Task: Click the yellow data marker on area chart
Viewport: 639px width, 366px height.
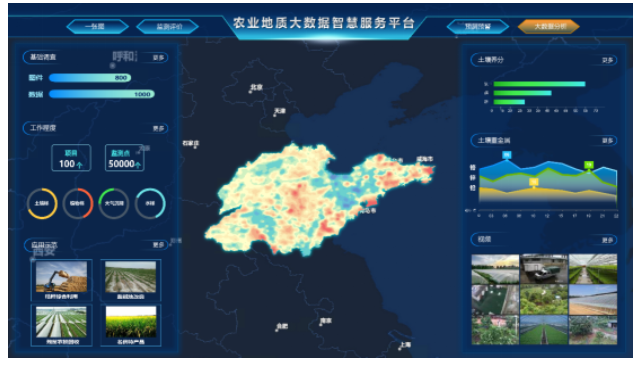Action: (533, 182)
